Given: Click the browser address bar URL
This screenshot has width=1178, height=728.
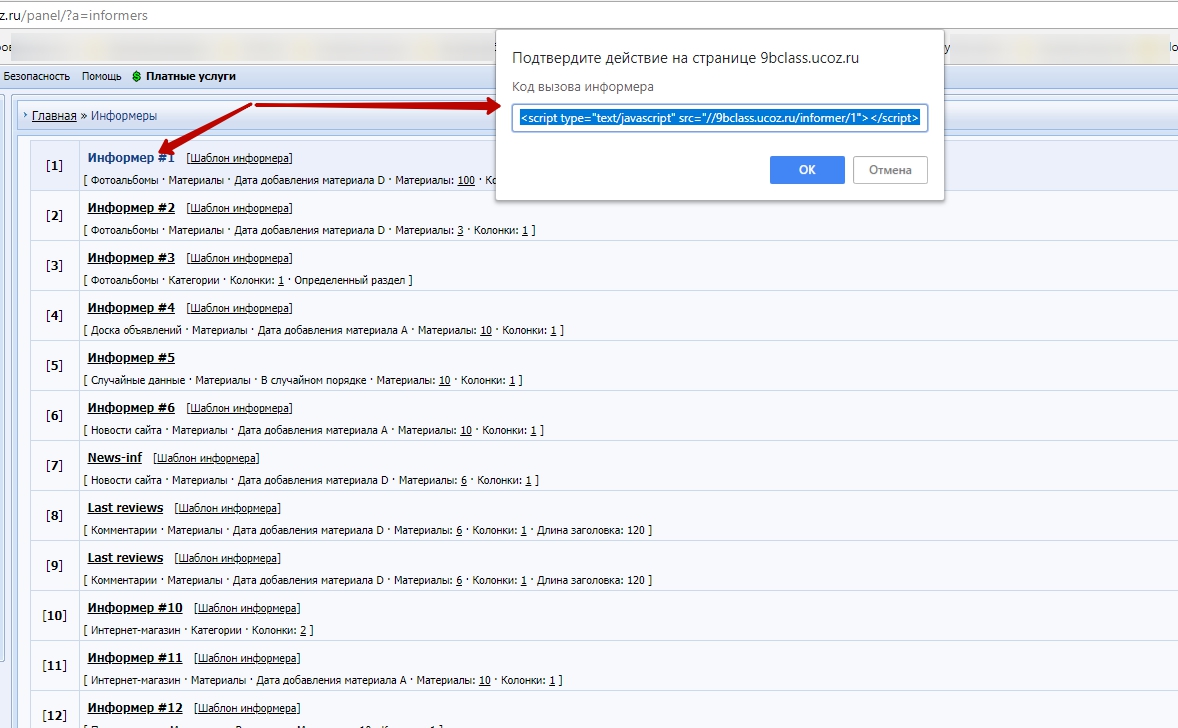Looking at the screenshot, I should 80,14.
